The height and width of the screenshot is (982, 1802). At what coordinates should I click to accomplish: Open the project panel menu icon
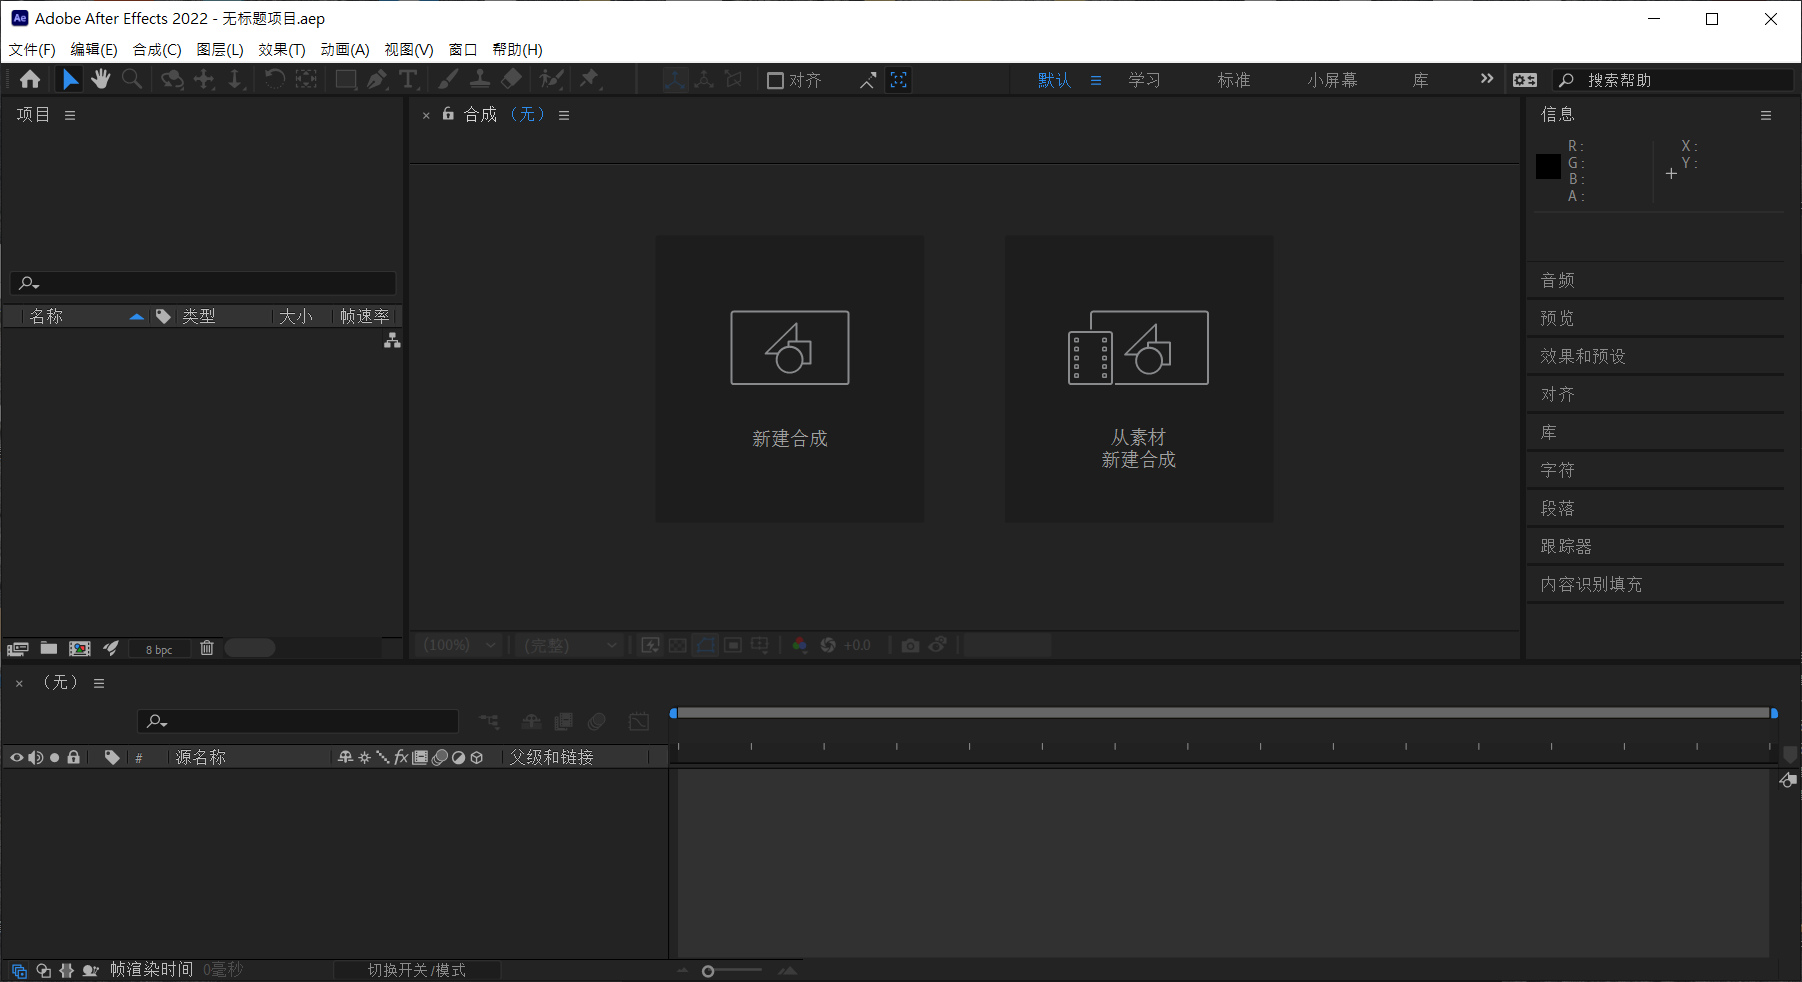[69, 114]
